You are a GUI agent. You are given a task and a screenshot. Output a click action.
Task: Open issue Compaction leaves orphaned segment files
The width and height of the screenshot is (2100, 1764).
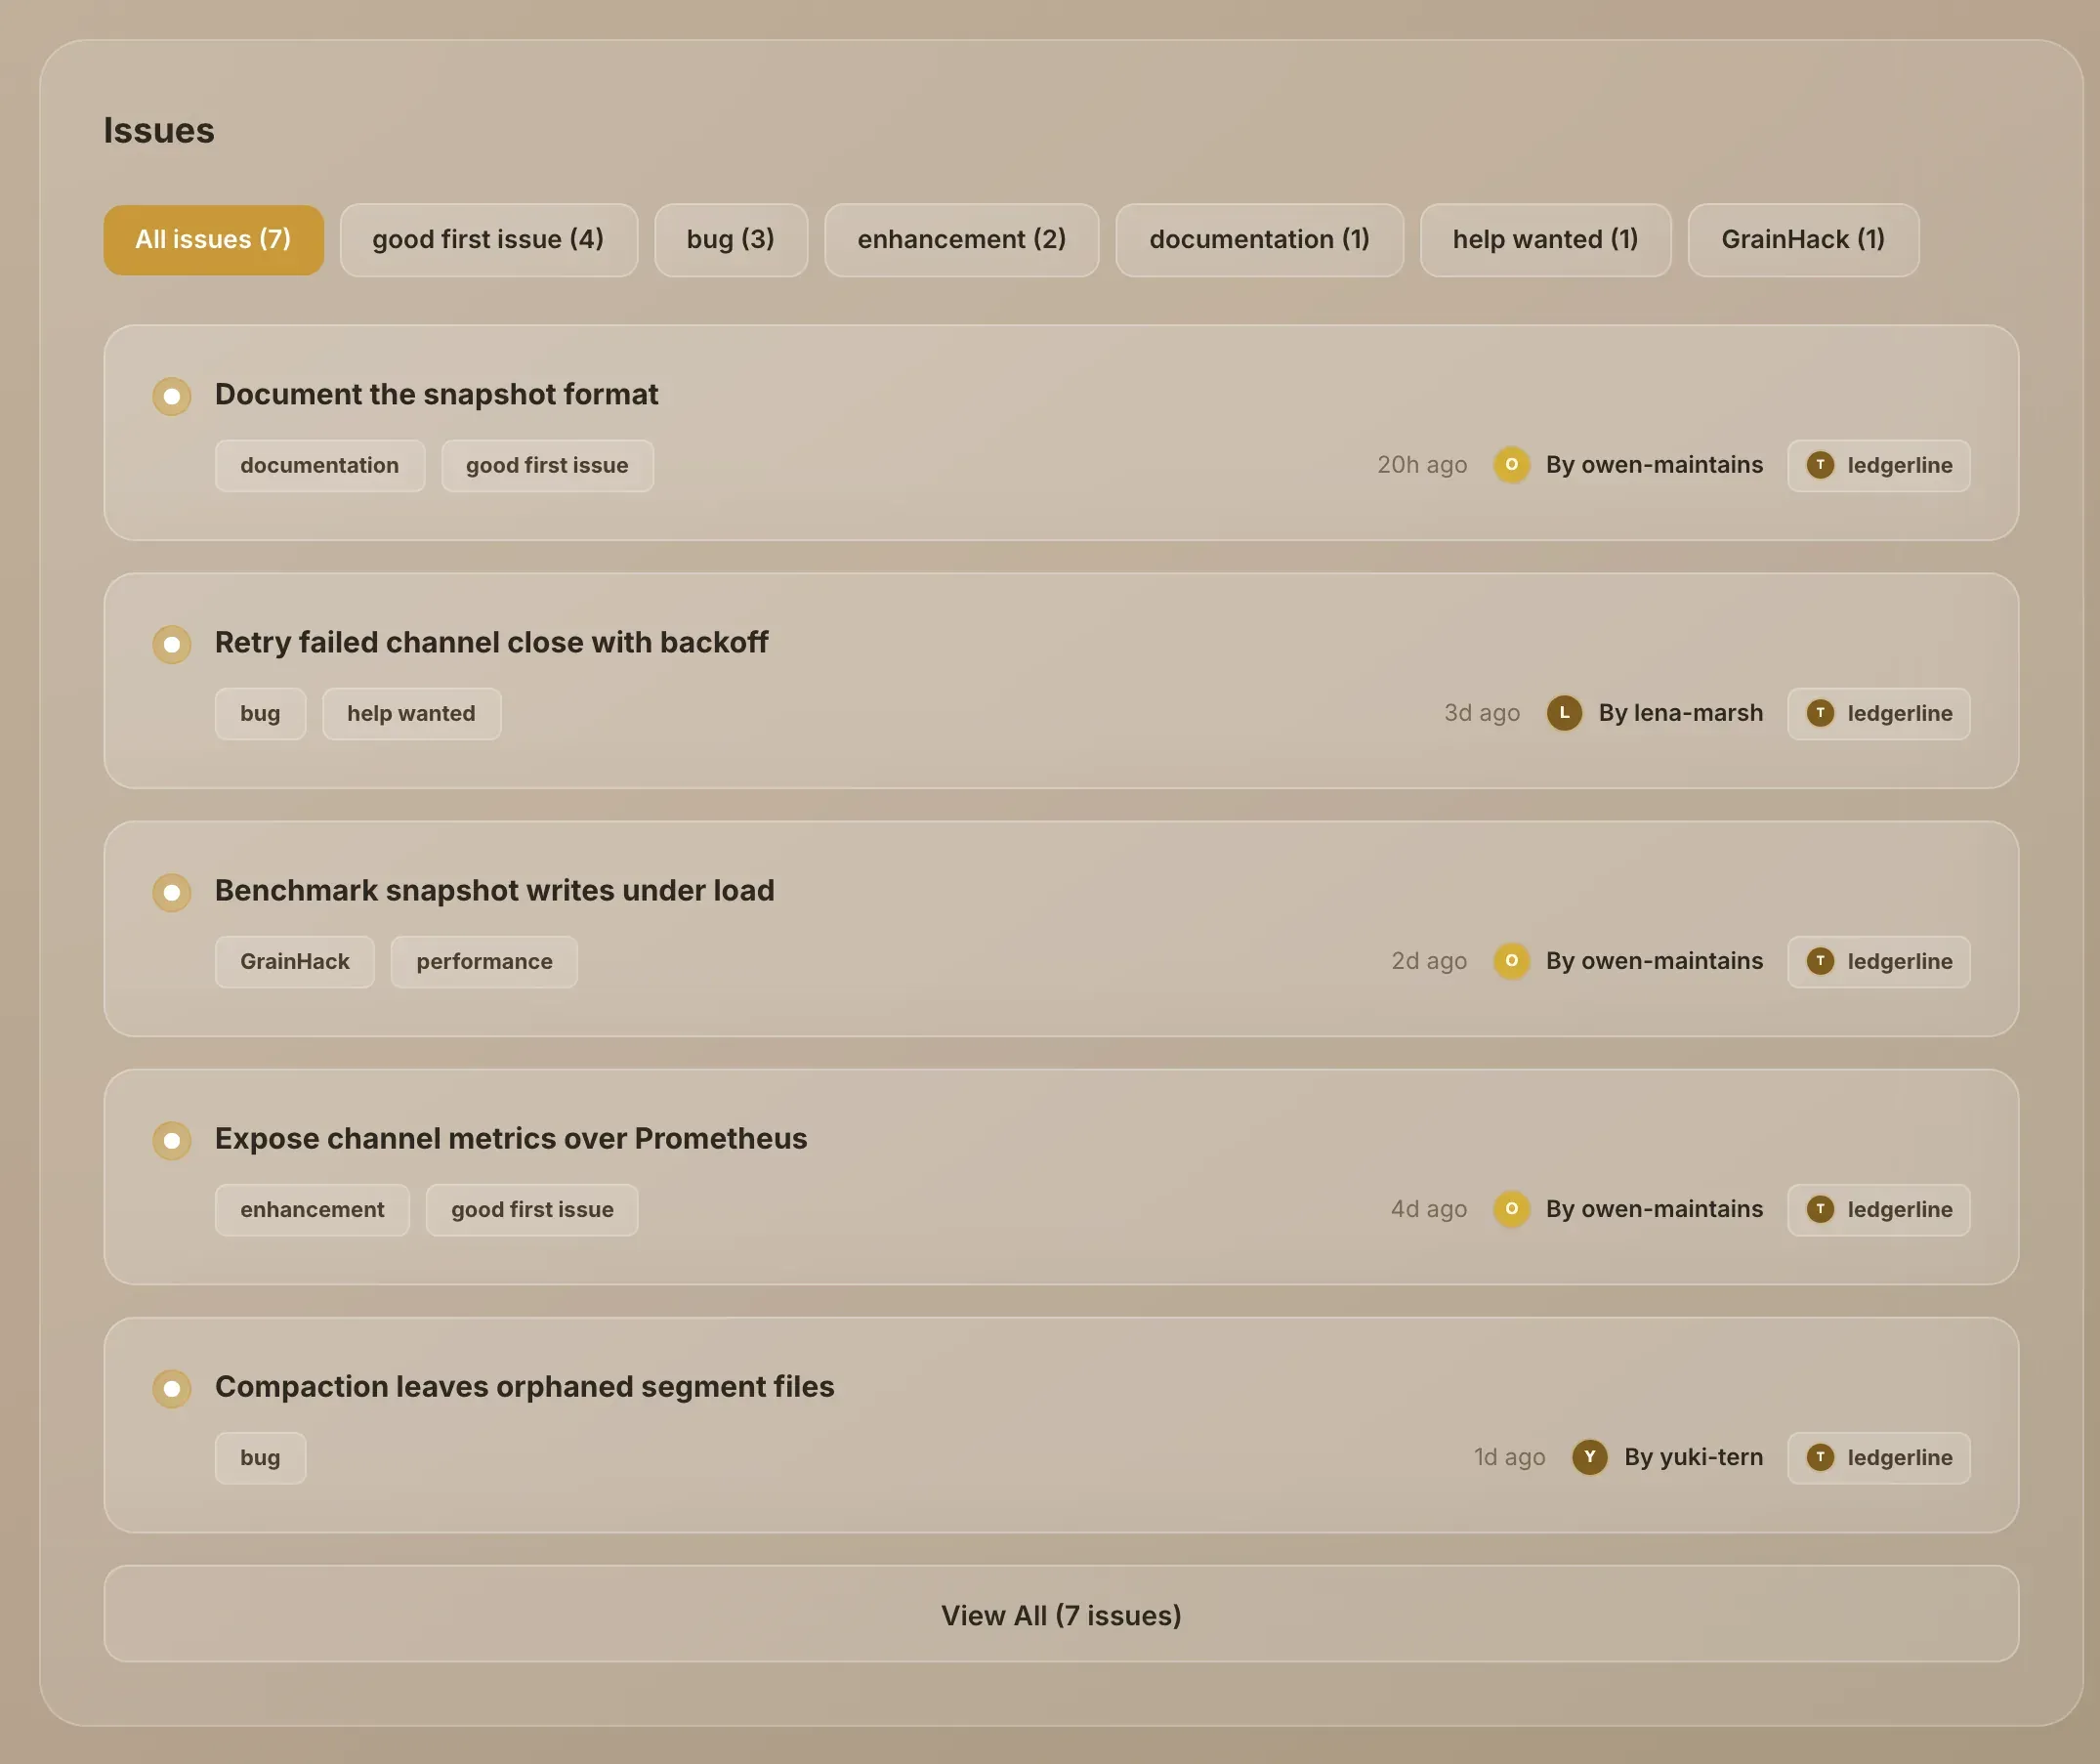[524, 1386]
